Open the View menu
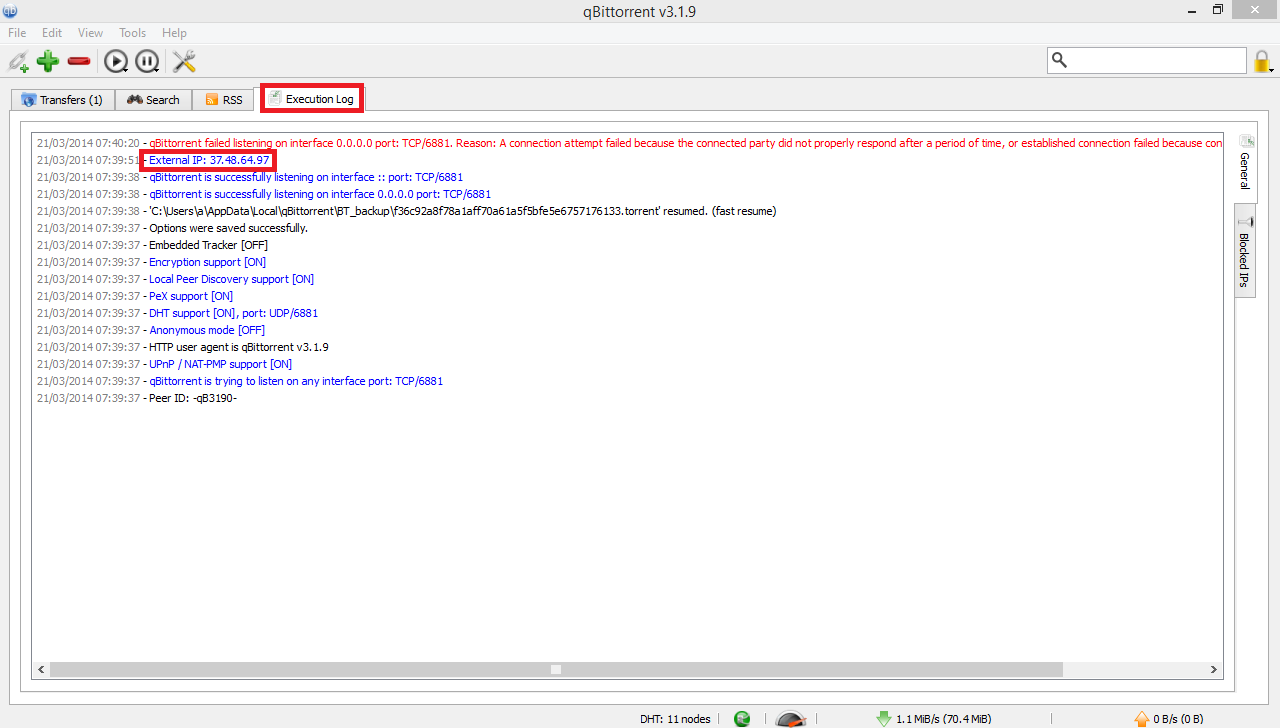Viewport: 1280px width, 728px height. coord(90,33)
